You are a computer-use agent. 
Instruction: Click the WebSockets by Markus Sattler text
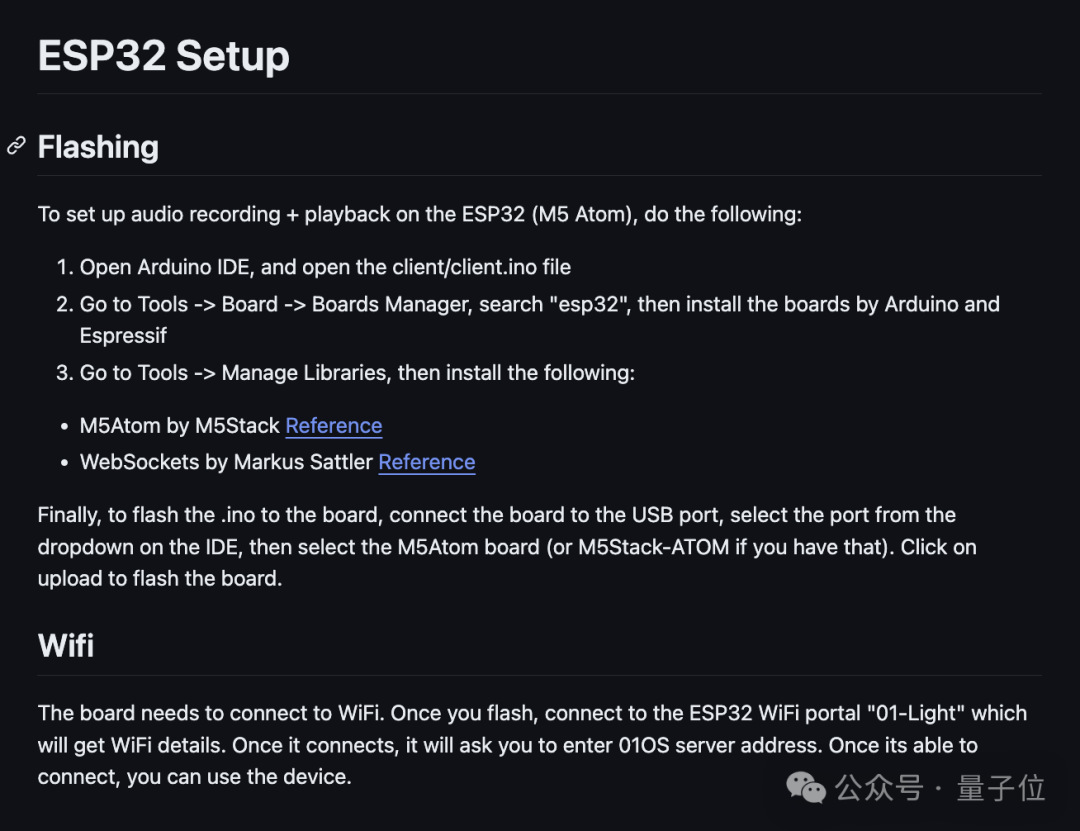click(x=227, y=462)
